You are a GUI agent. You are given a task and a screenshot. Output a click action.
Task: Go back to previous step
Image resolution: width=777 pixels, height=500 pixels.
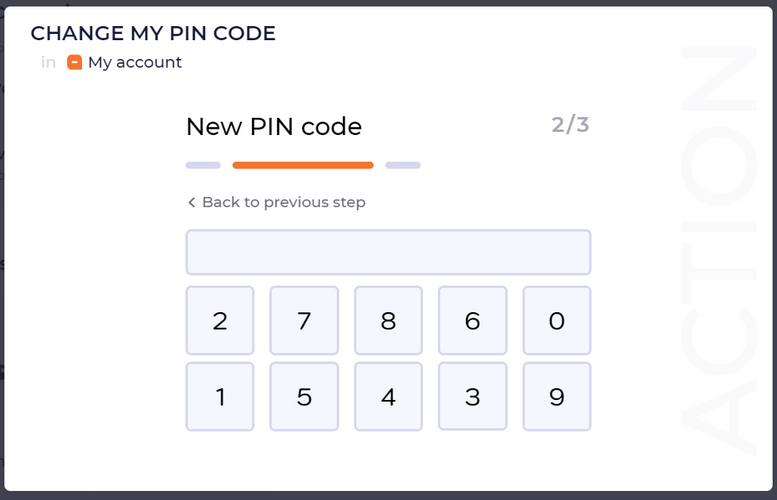click(x=276, y=202)
